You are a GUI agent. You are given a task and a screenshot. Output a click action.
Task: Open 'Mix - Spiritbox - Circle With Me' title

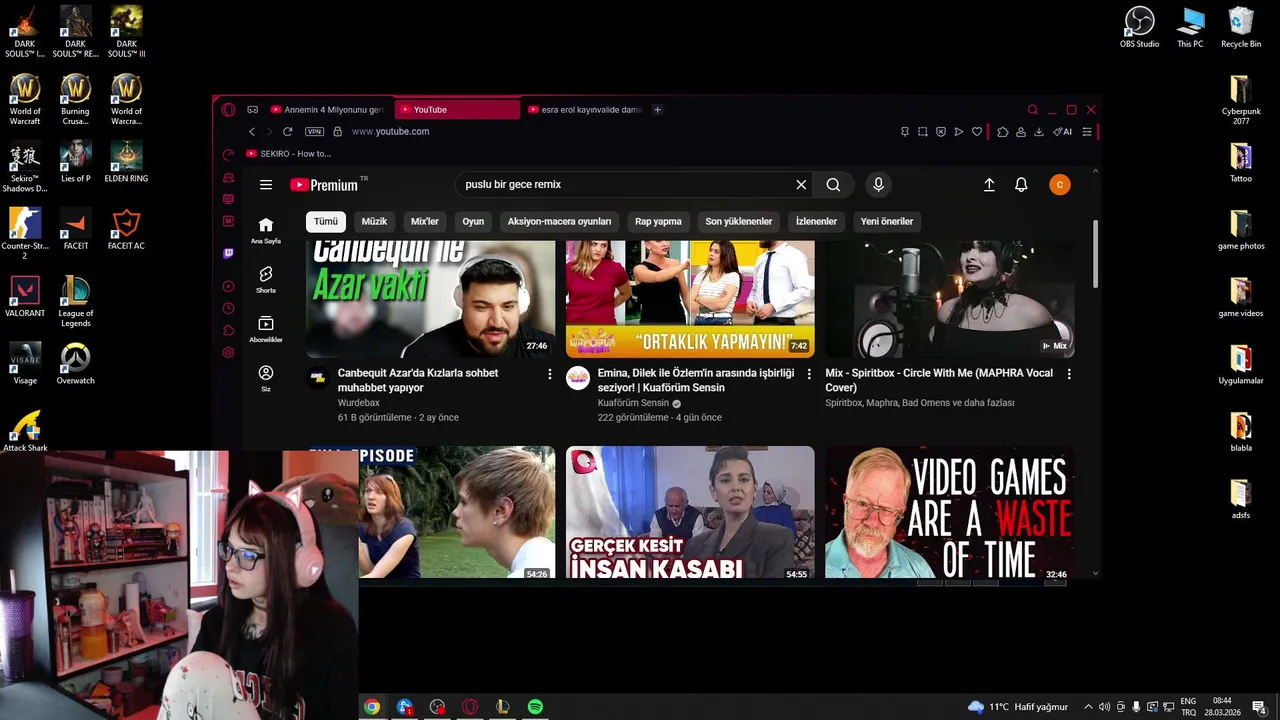tap(939, 380)
